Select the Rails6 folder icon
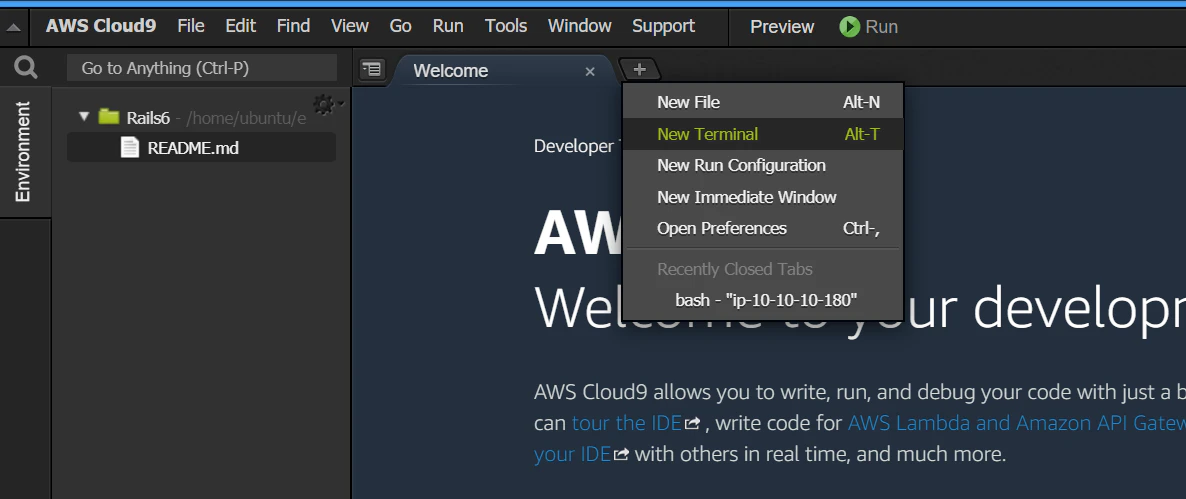Image resolution: width=1186 pixels, height=499 pixels. (x=110, y=116)
